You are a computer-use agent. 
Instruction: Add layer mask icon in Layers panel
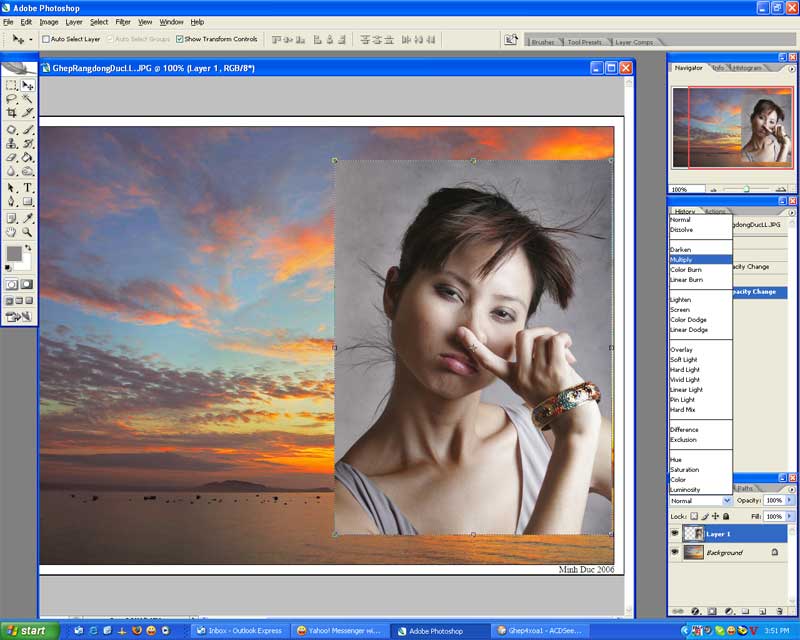[712, 611]
